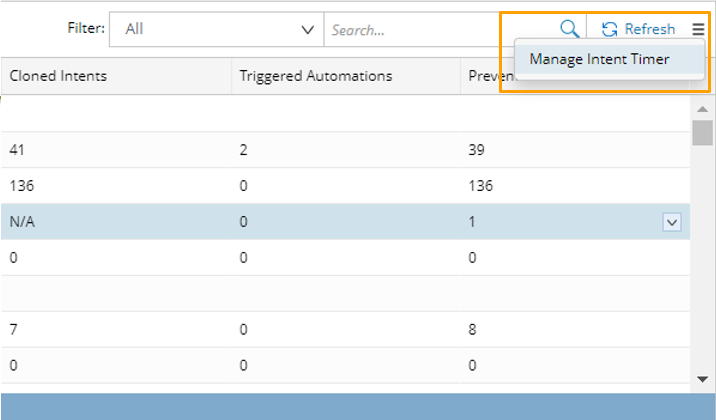Screen dimensions: 716x420
Task: Click the value 39 in the third column
Action: [476, 149]
